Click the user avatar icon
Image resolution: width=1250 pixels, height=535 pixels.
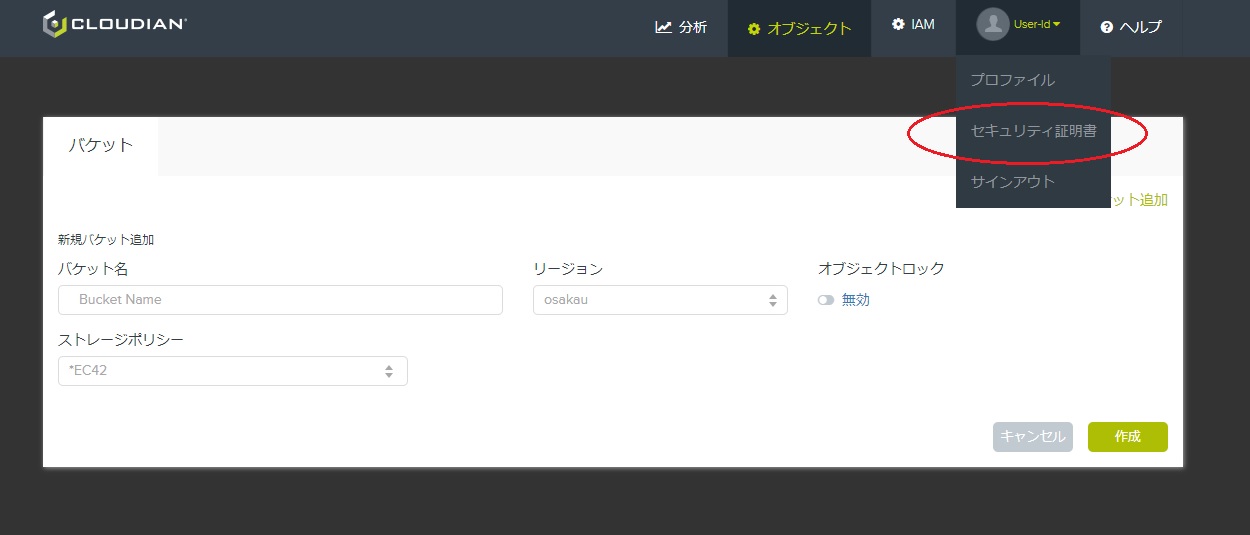(x=992, y=26)
